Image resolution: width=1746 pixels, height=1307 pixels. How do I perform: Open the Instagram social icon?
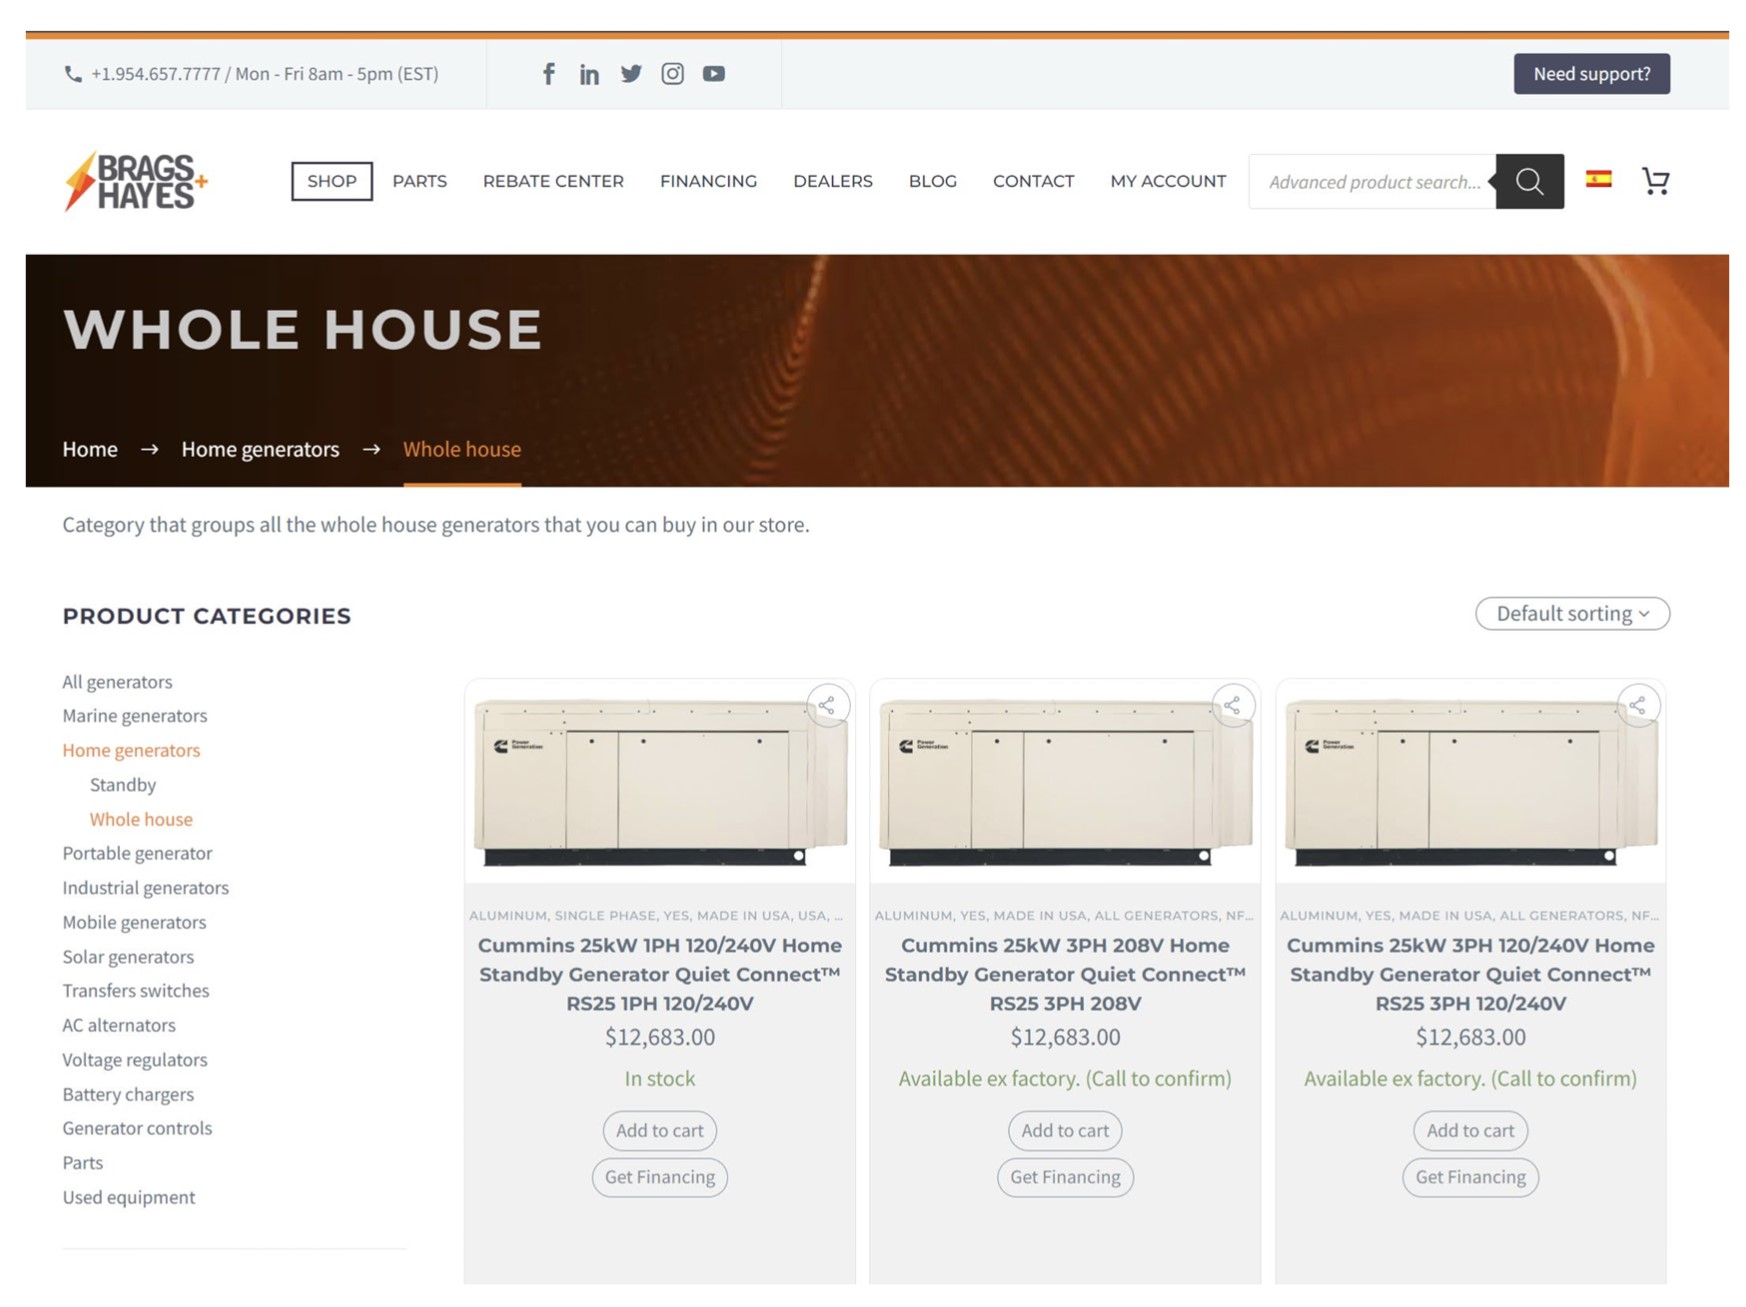672,73
